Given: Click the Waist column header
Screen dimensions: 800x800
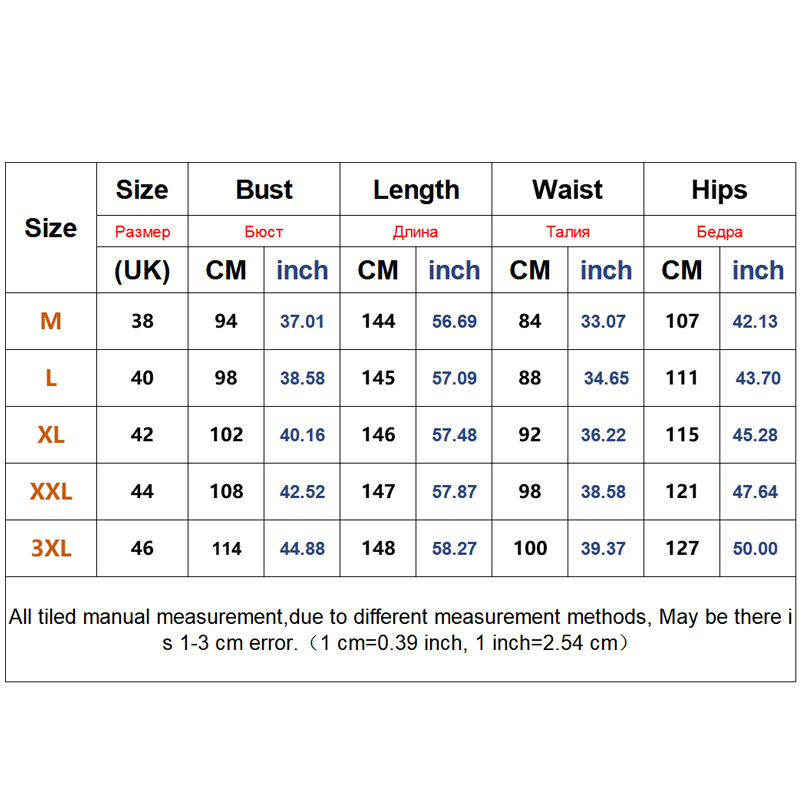Looking at the screenshot, I should point(568,190).
